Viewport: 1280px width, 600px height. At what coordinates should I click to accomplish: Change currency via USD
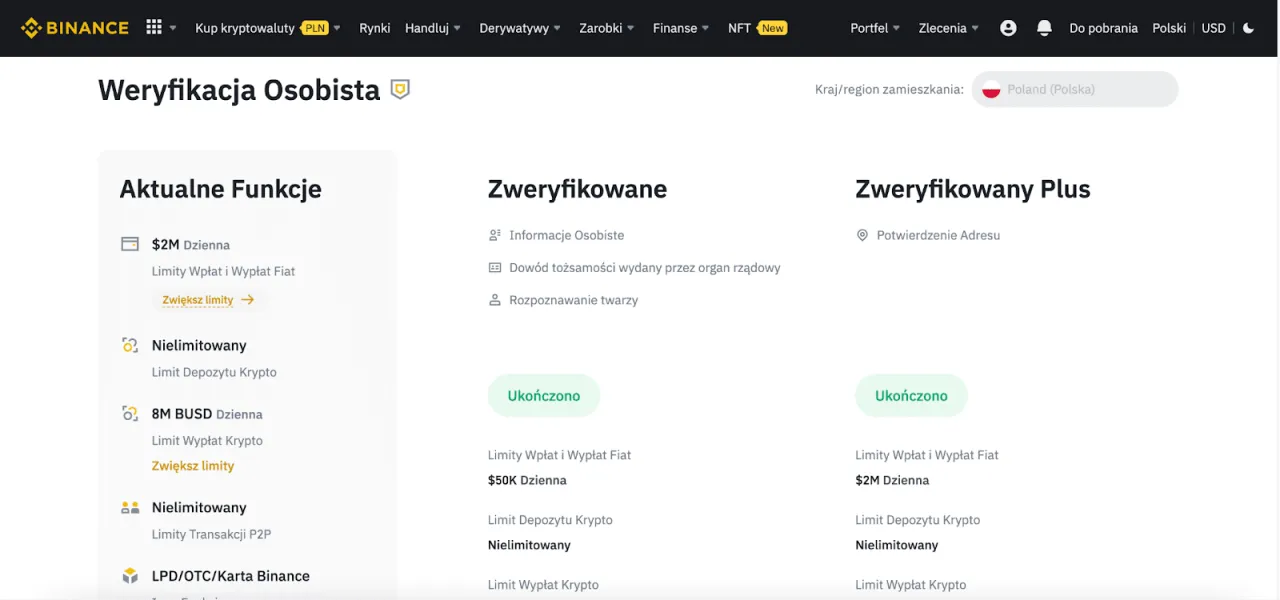pyautogui.click(x=1213, y=28)
